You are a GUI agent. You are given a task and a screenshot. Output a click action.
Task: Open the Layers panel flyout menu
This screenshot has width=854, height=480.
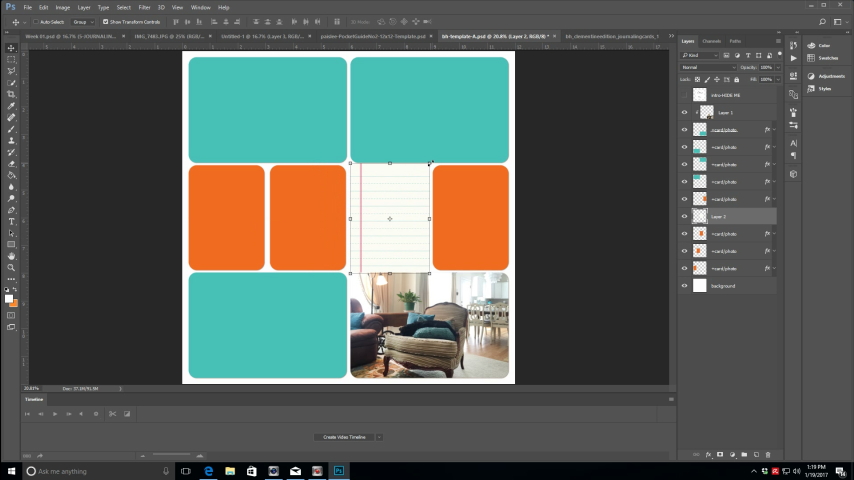coord(778,41)
